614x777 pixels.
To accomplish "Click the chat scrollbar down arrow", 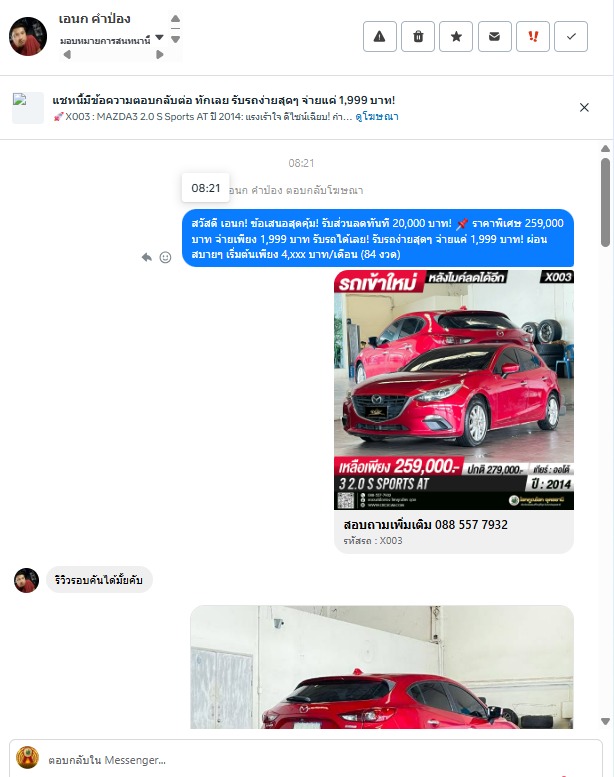I will click(x=605, y=722).
